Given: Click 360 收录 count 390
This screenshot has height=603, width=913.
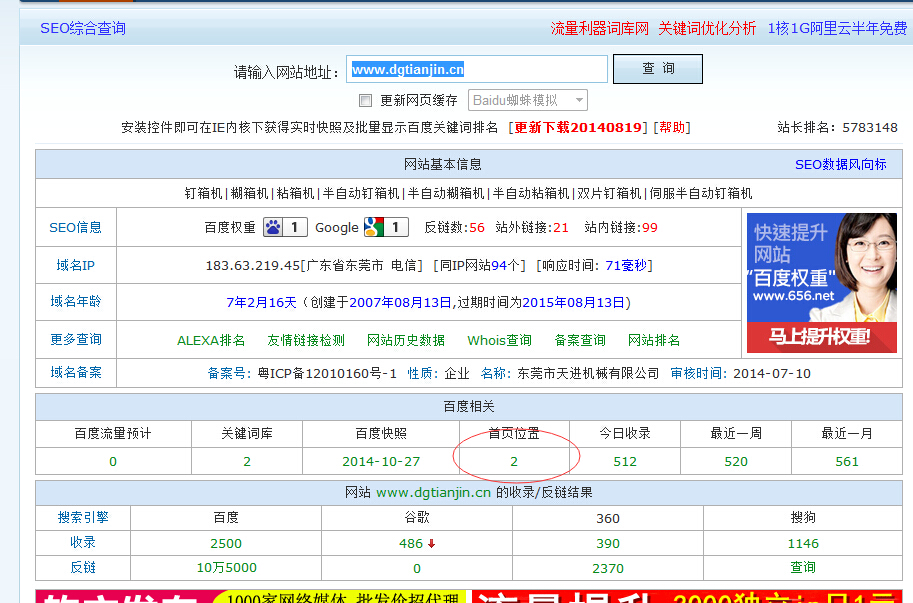Looking at the screenshot, I should [608, 544].
